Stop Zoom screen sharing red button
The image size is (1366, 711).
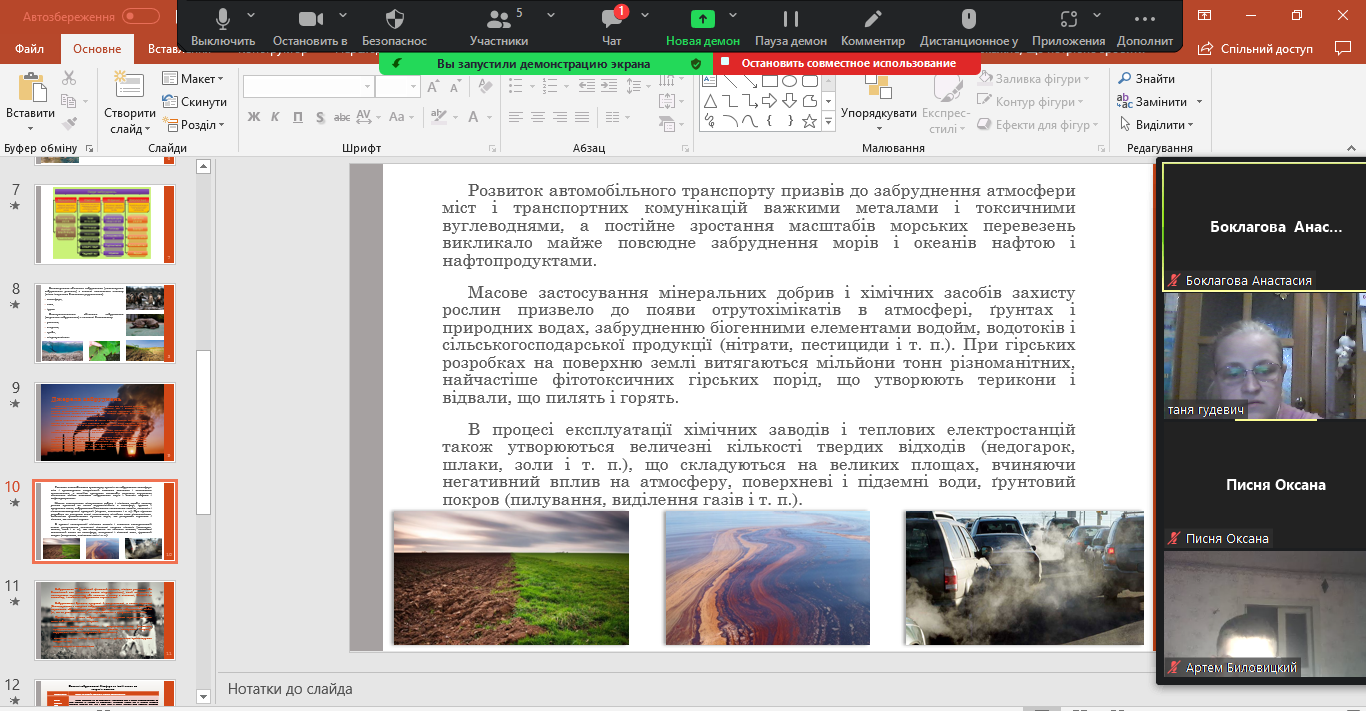[848, 63]
